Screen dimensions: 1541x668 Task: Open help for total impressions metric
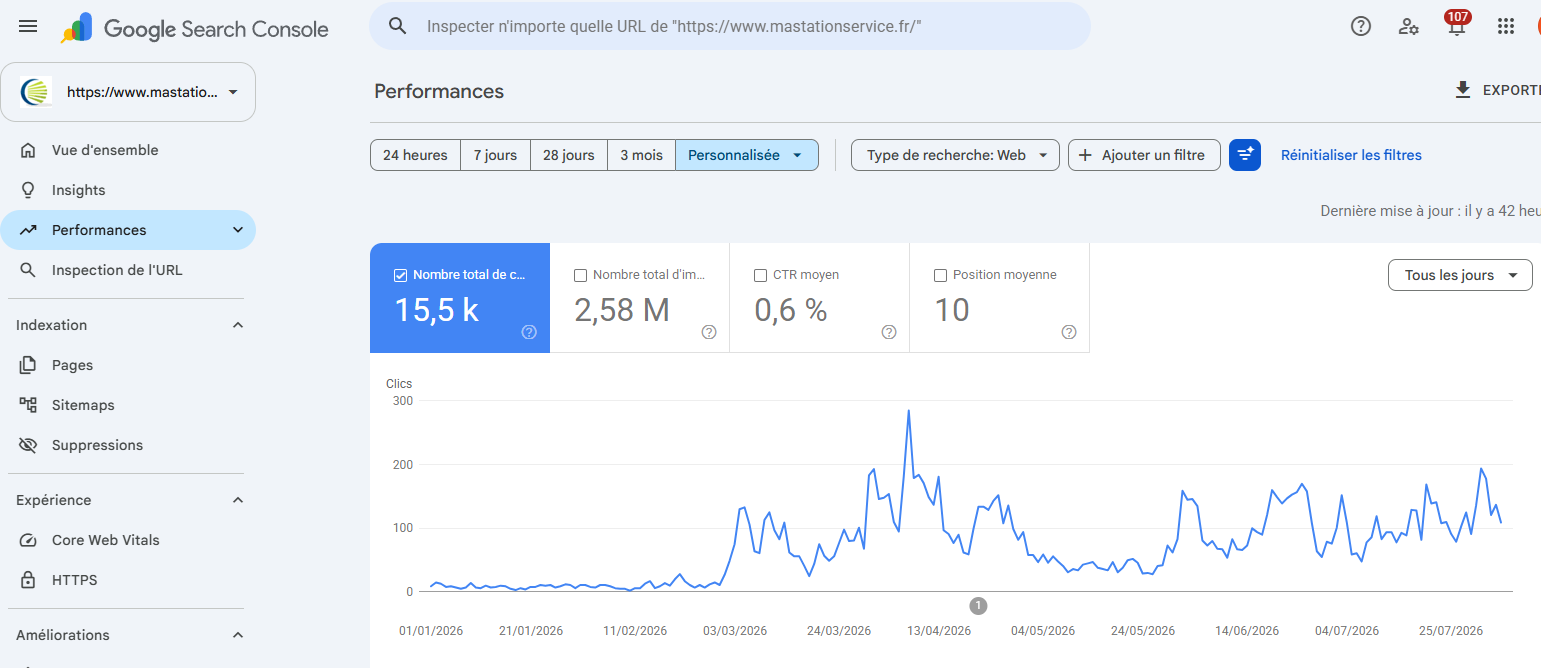(x=709, y=332)
